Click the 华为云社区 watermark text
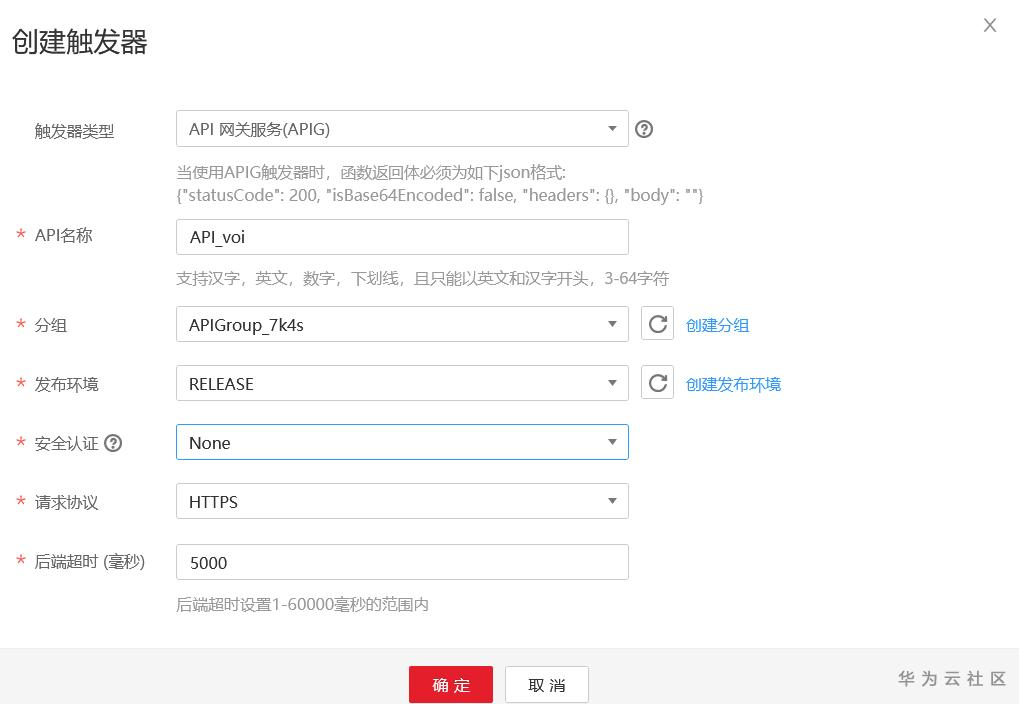The width and height of the screenshot is (1019, 704). 950,678
